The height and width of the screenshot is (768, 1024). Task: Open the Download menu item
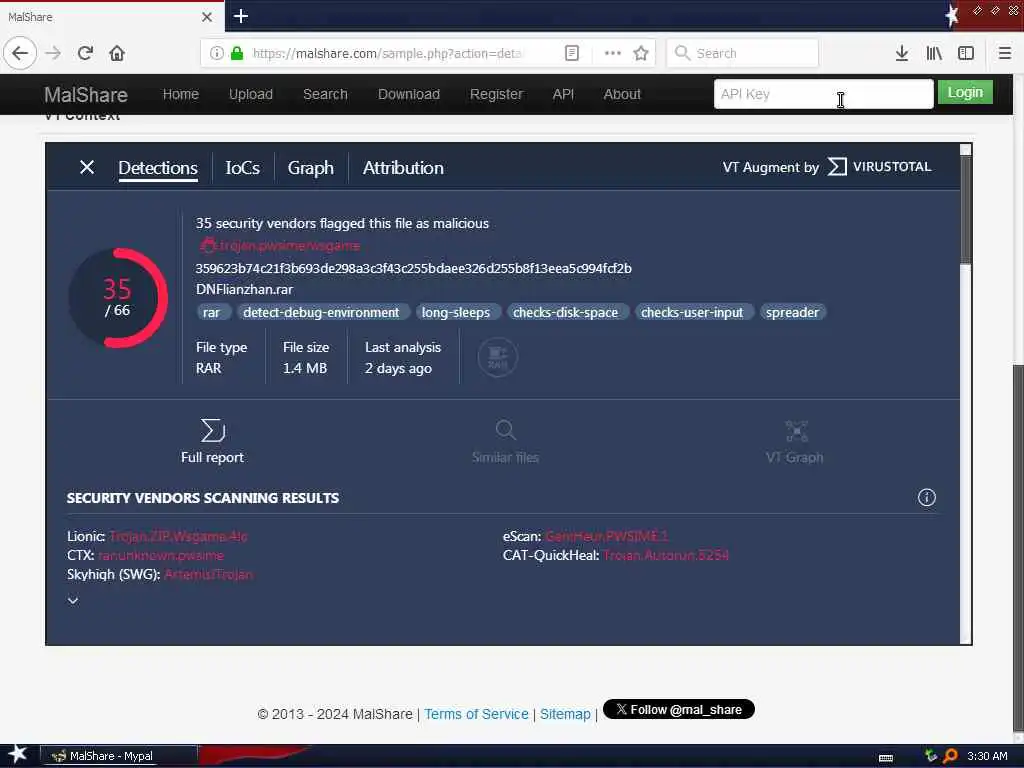[409, 94]
